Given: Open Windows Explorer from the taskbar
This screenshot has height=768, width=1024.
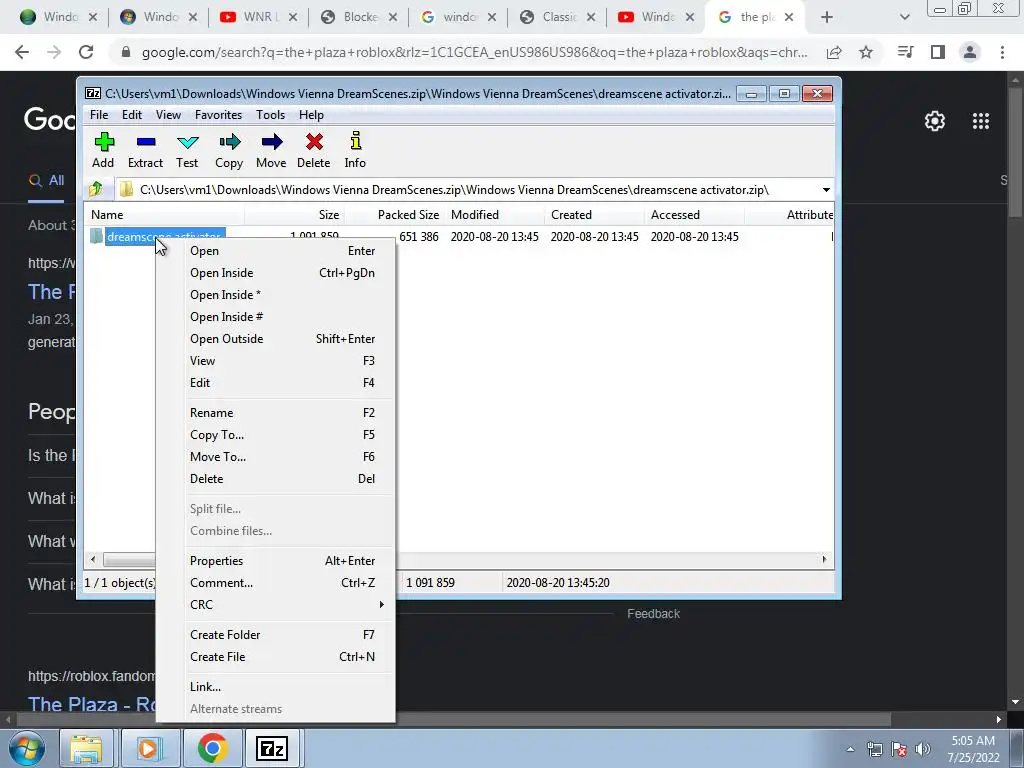Looking at the screenshot, I should tap(86, 748).
